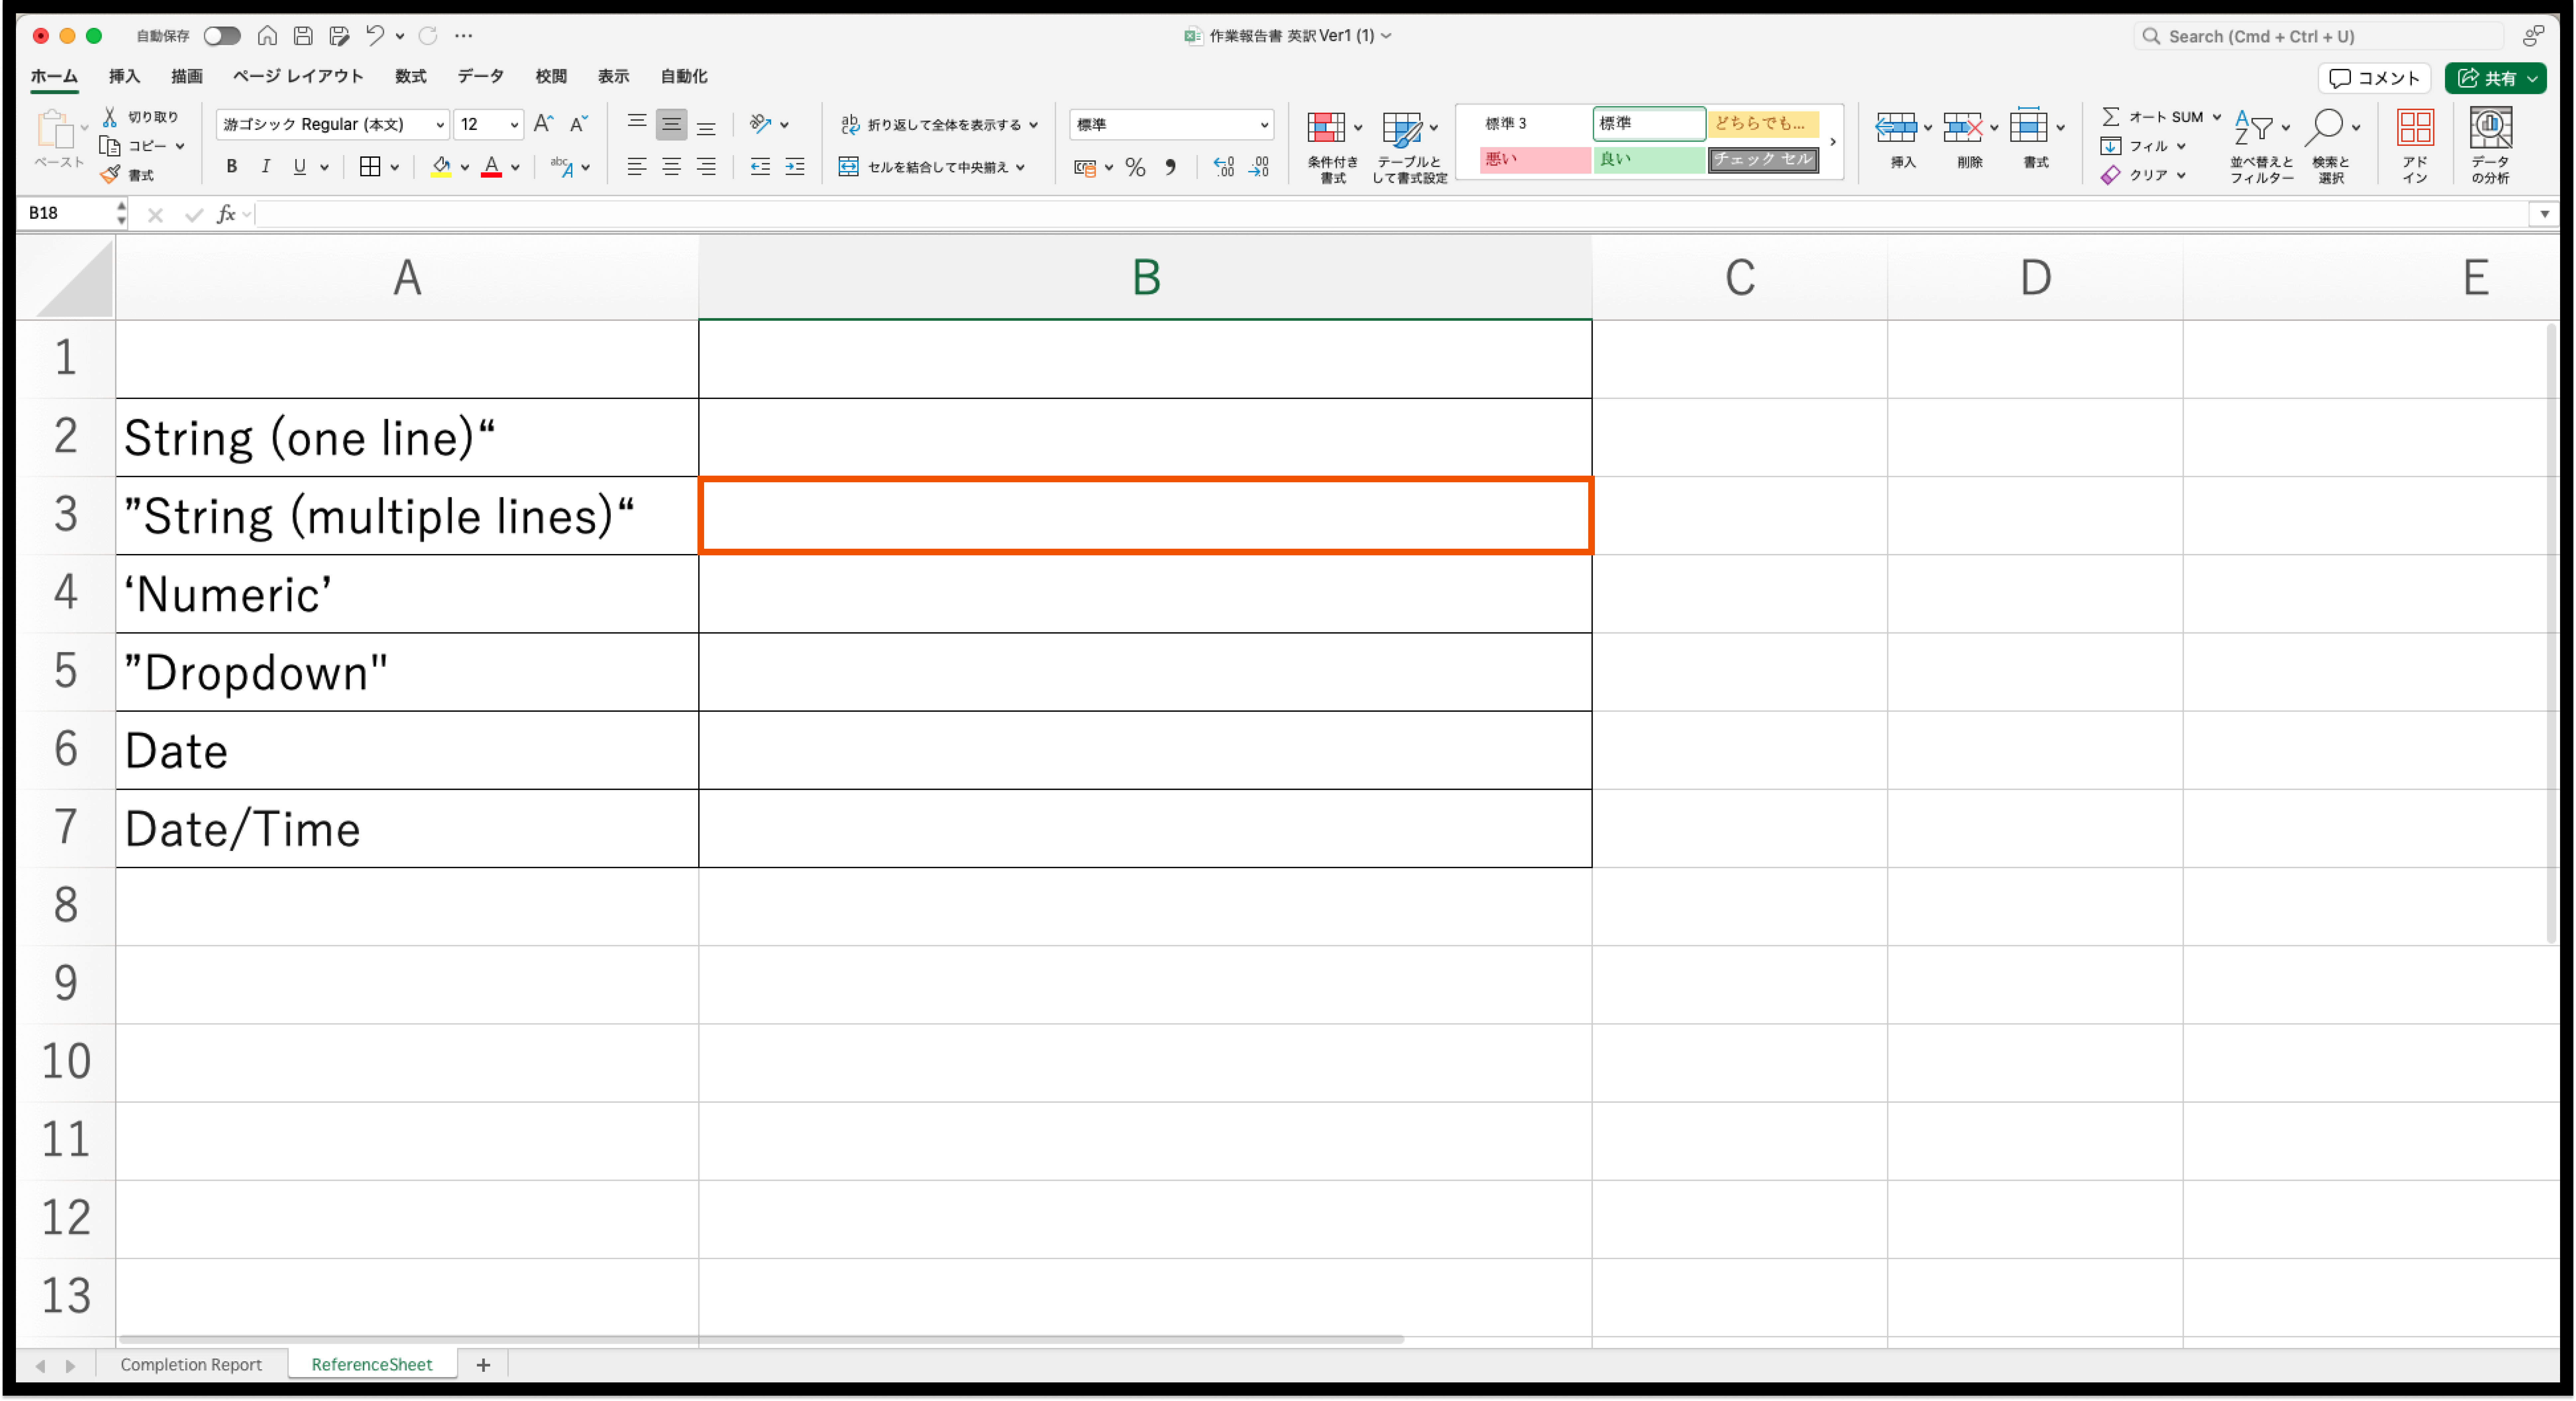Click the save icon in title bar
Image resolution: width=2576 pixels, height=1401 pixels.
(303, 36)
